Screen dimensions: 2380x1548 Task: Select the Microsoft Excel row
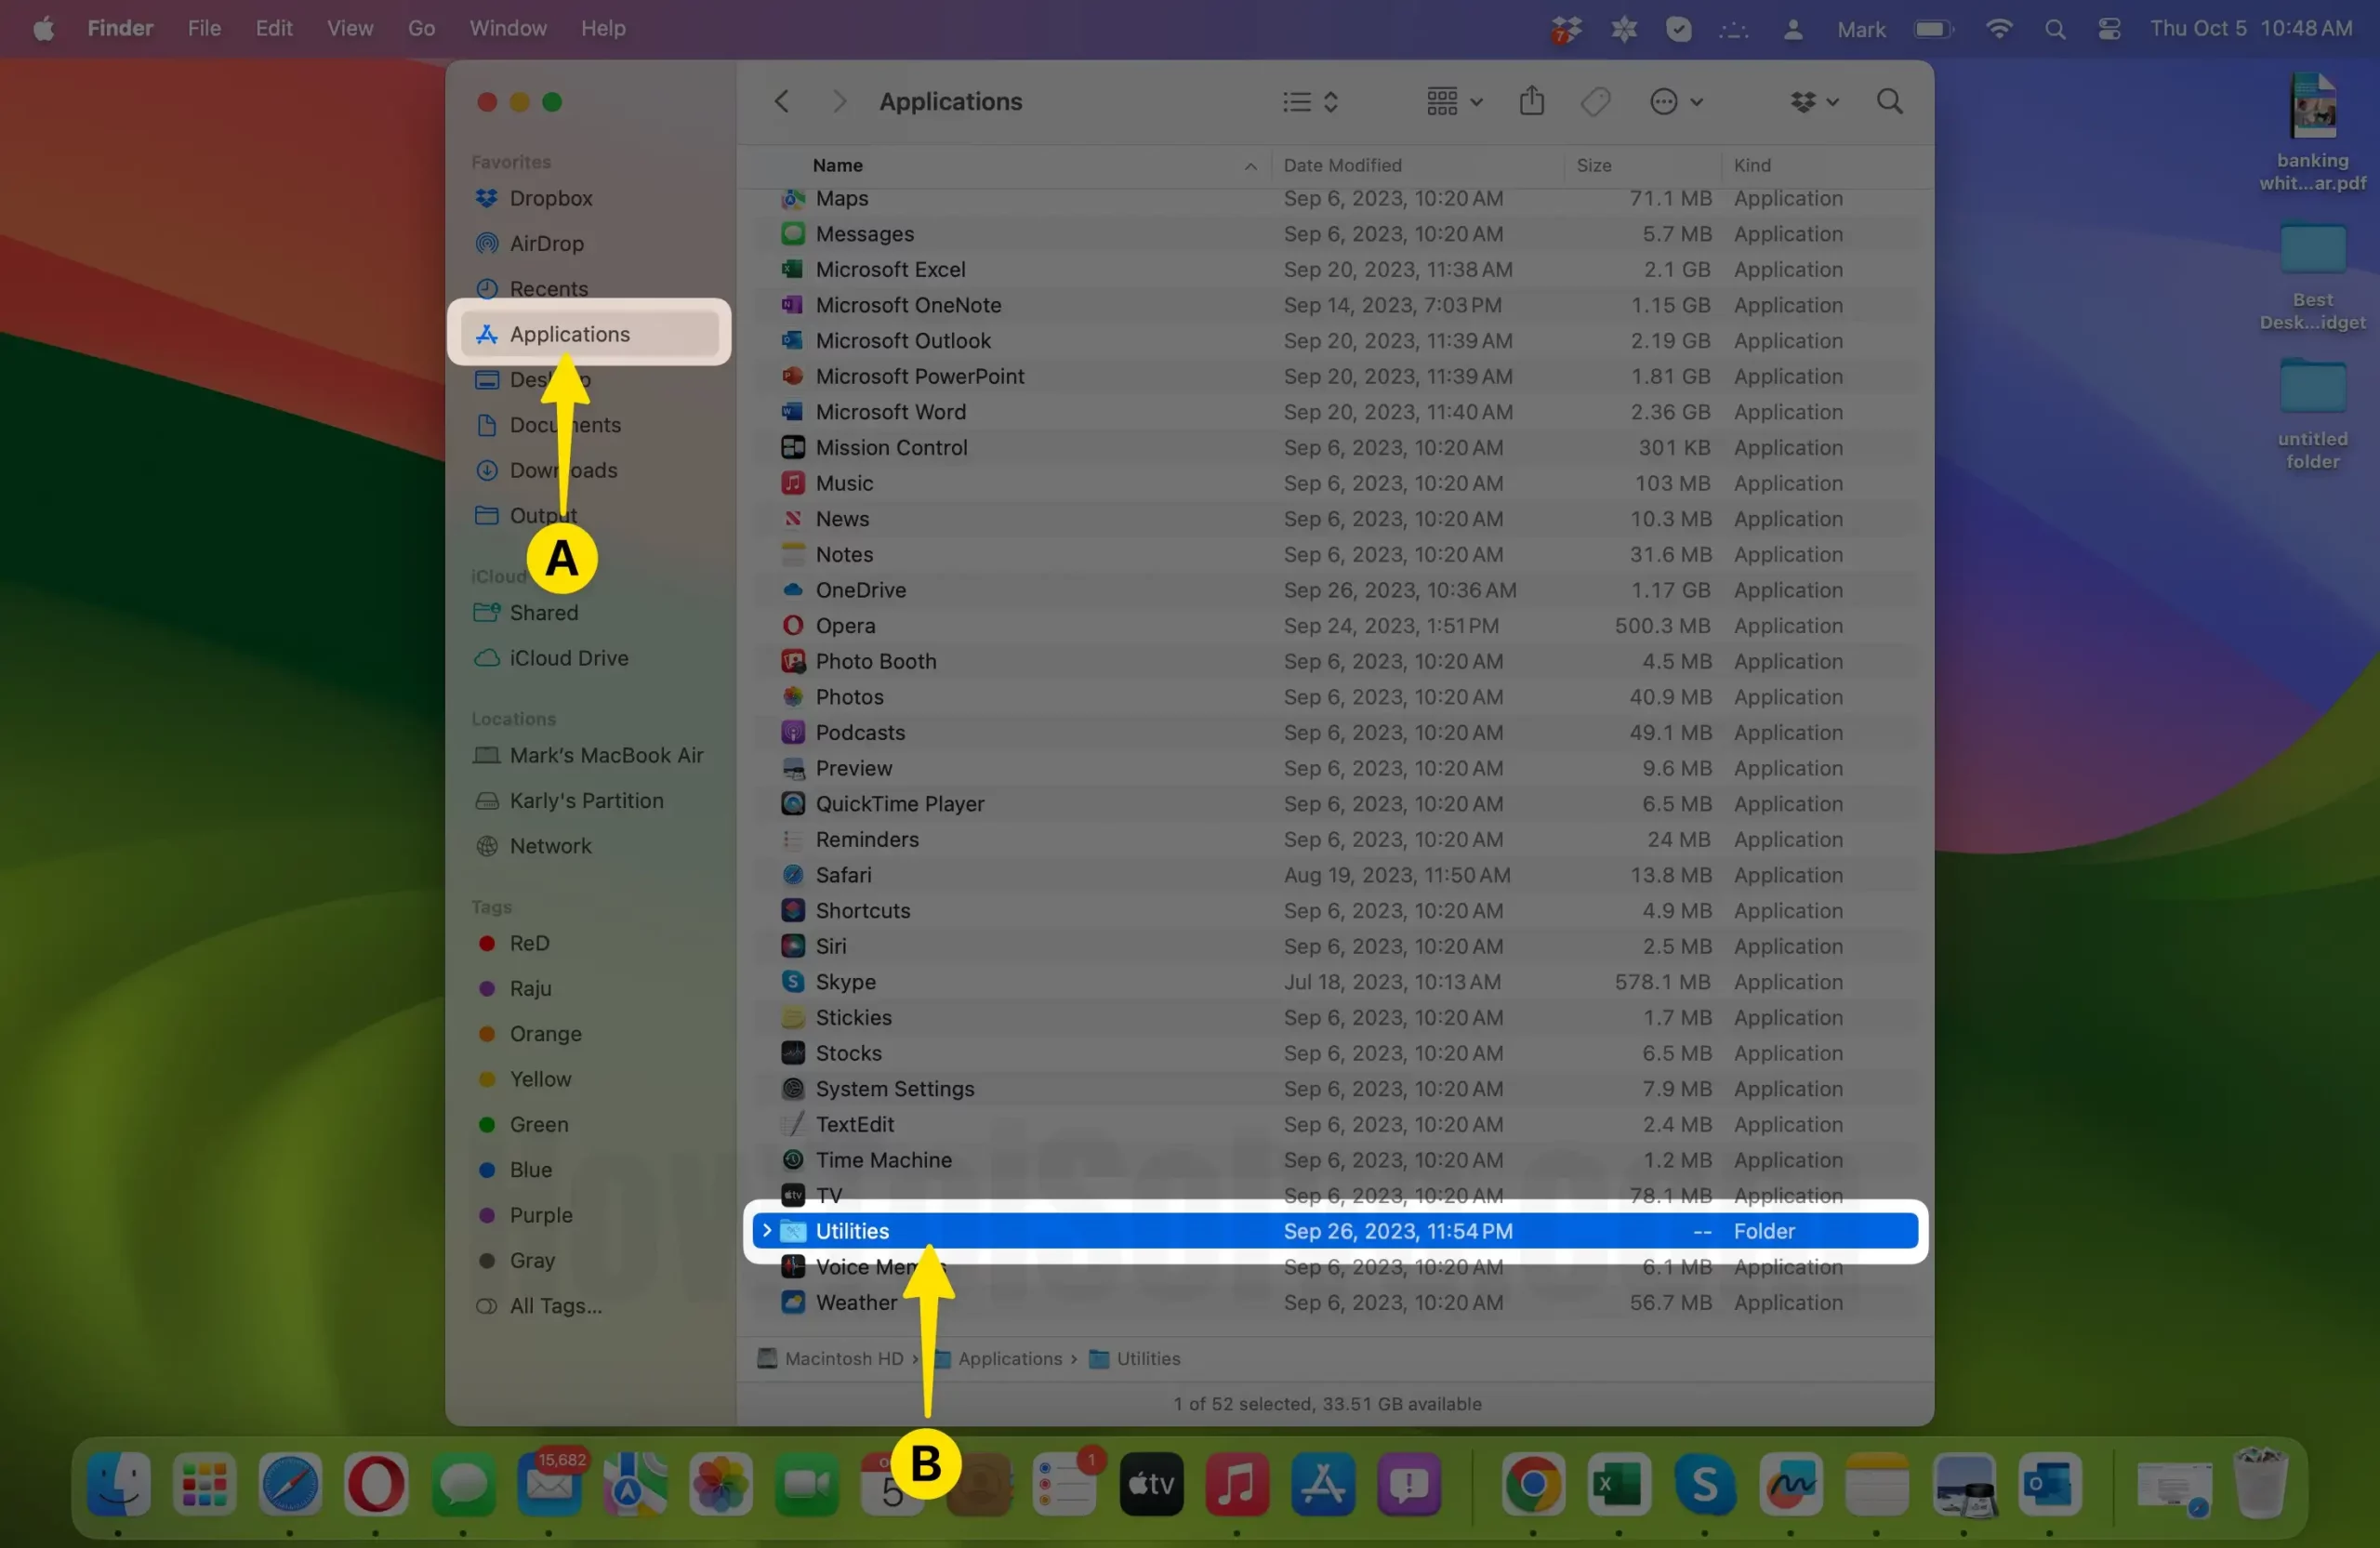pyautogui.click(x=1335, y=269)
